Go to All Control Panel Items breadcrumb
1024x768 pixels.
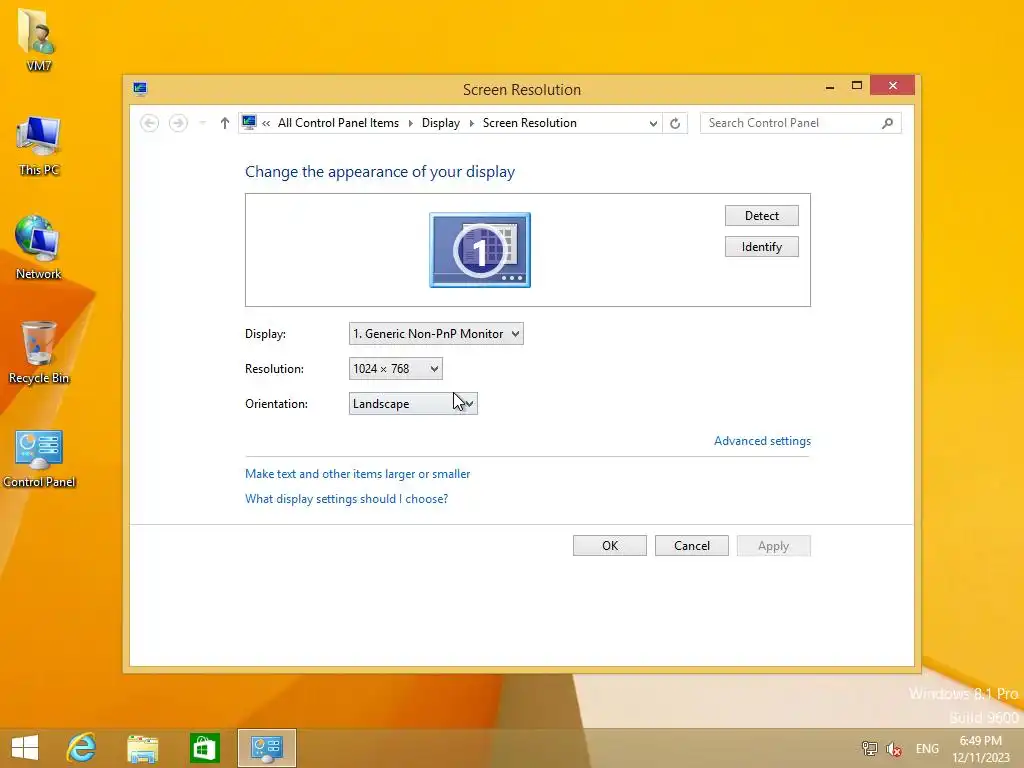(x=338, y=123)
